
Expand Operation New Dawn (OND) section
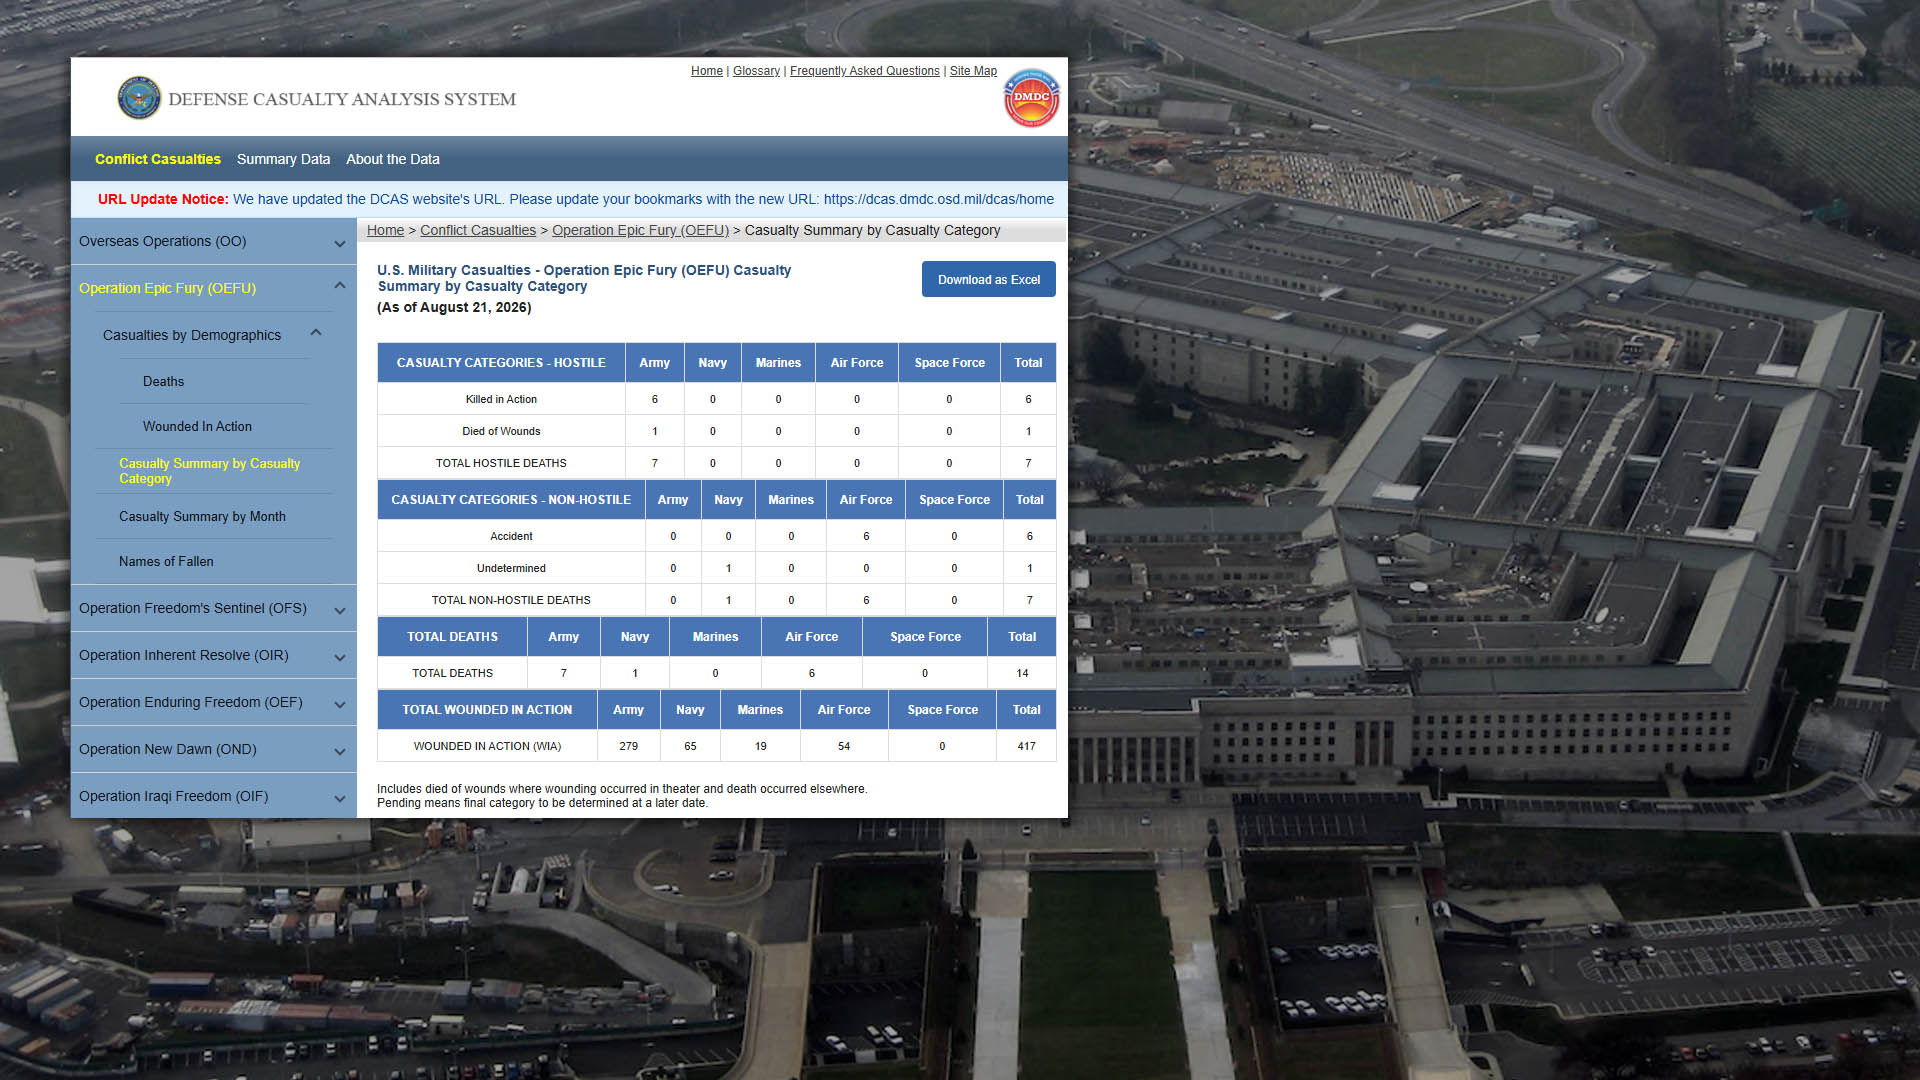click(214, 749)
